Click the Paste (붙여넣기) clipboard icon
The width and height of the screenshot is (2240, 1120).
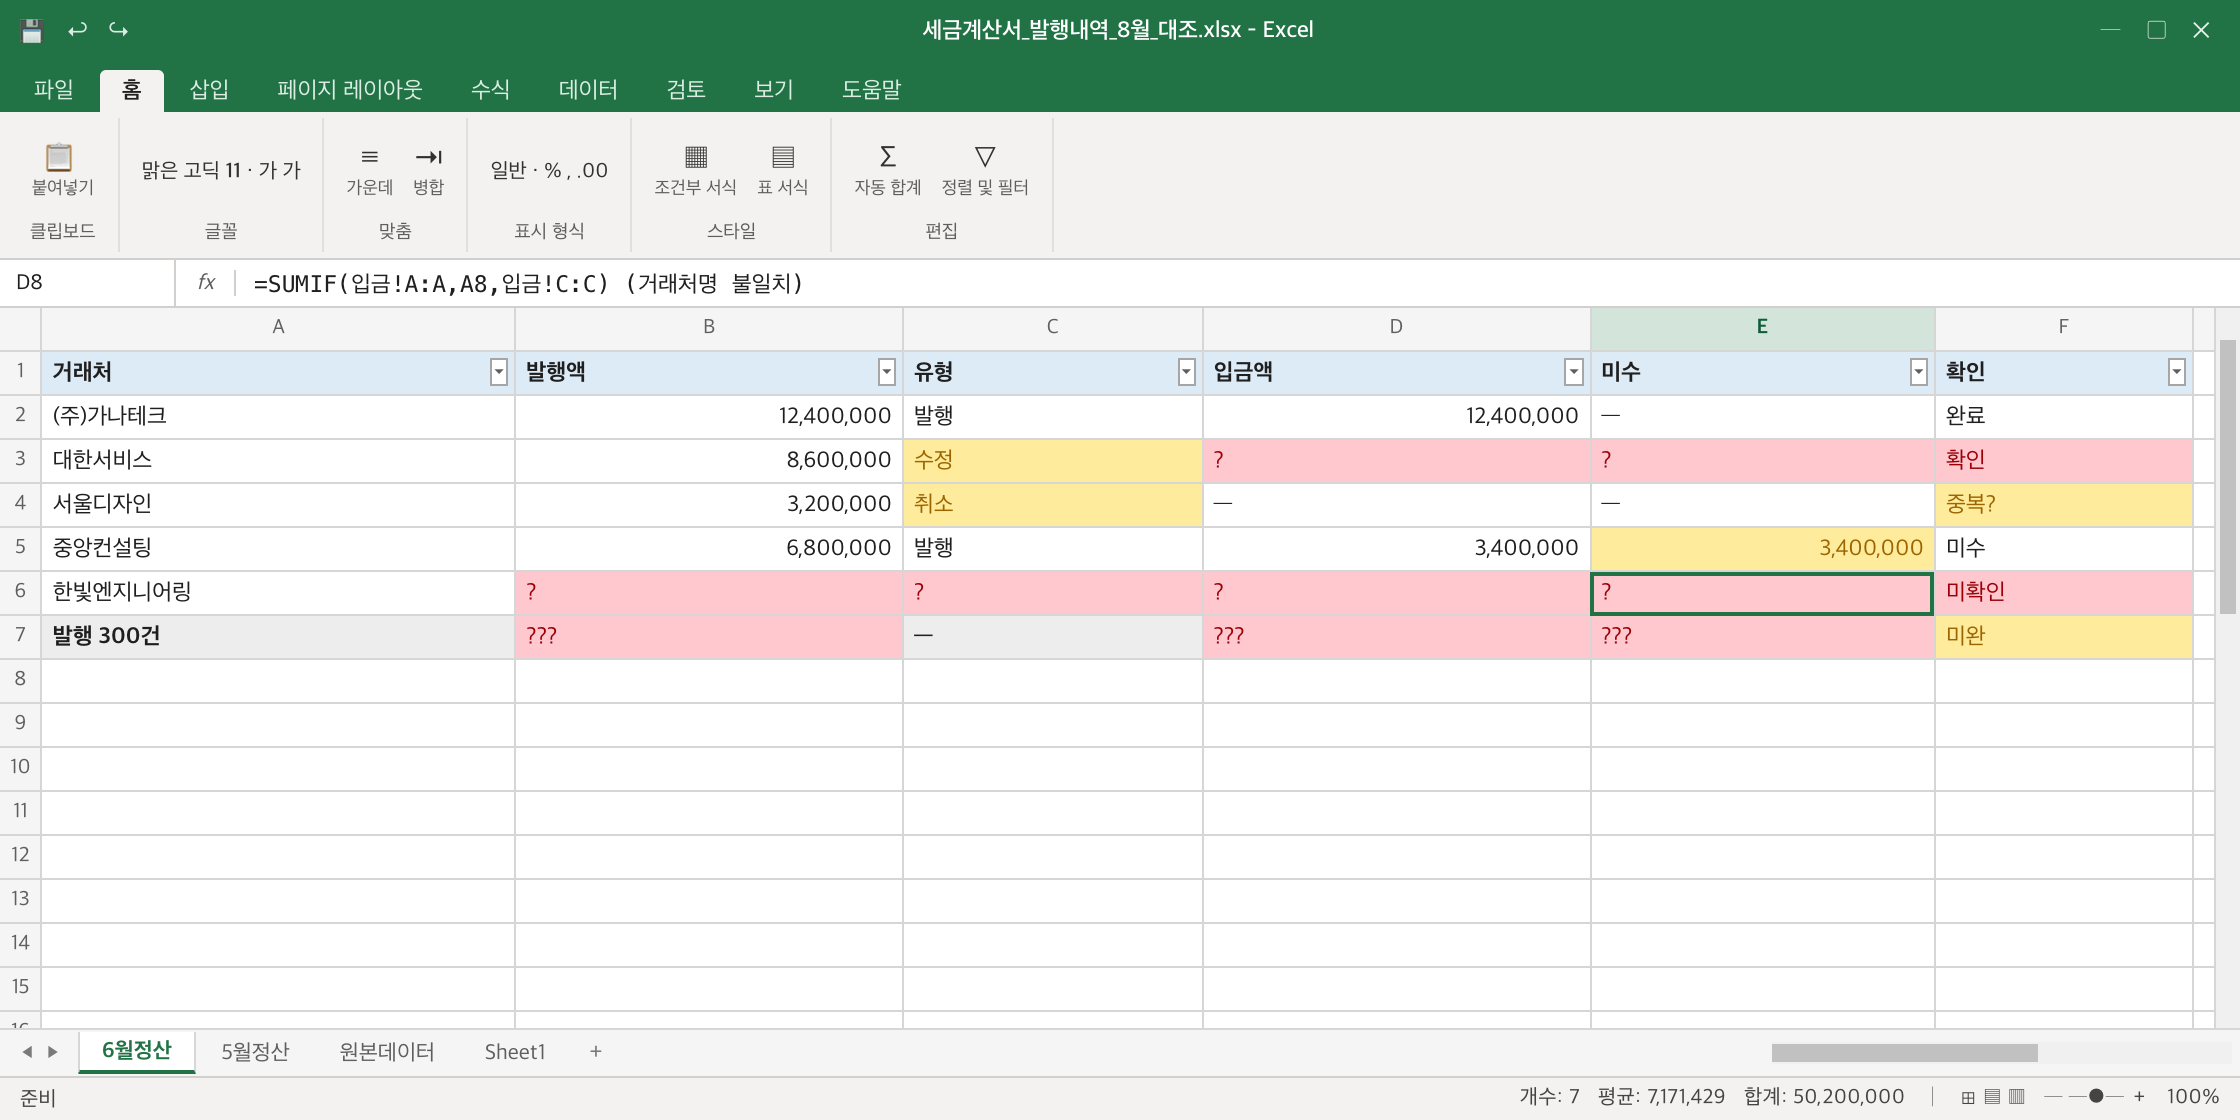click(60, 157)
